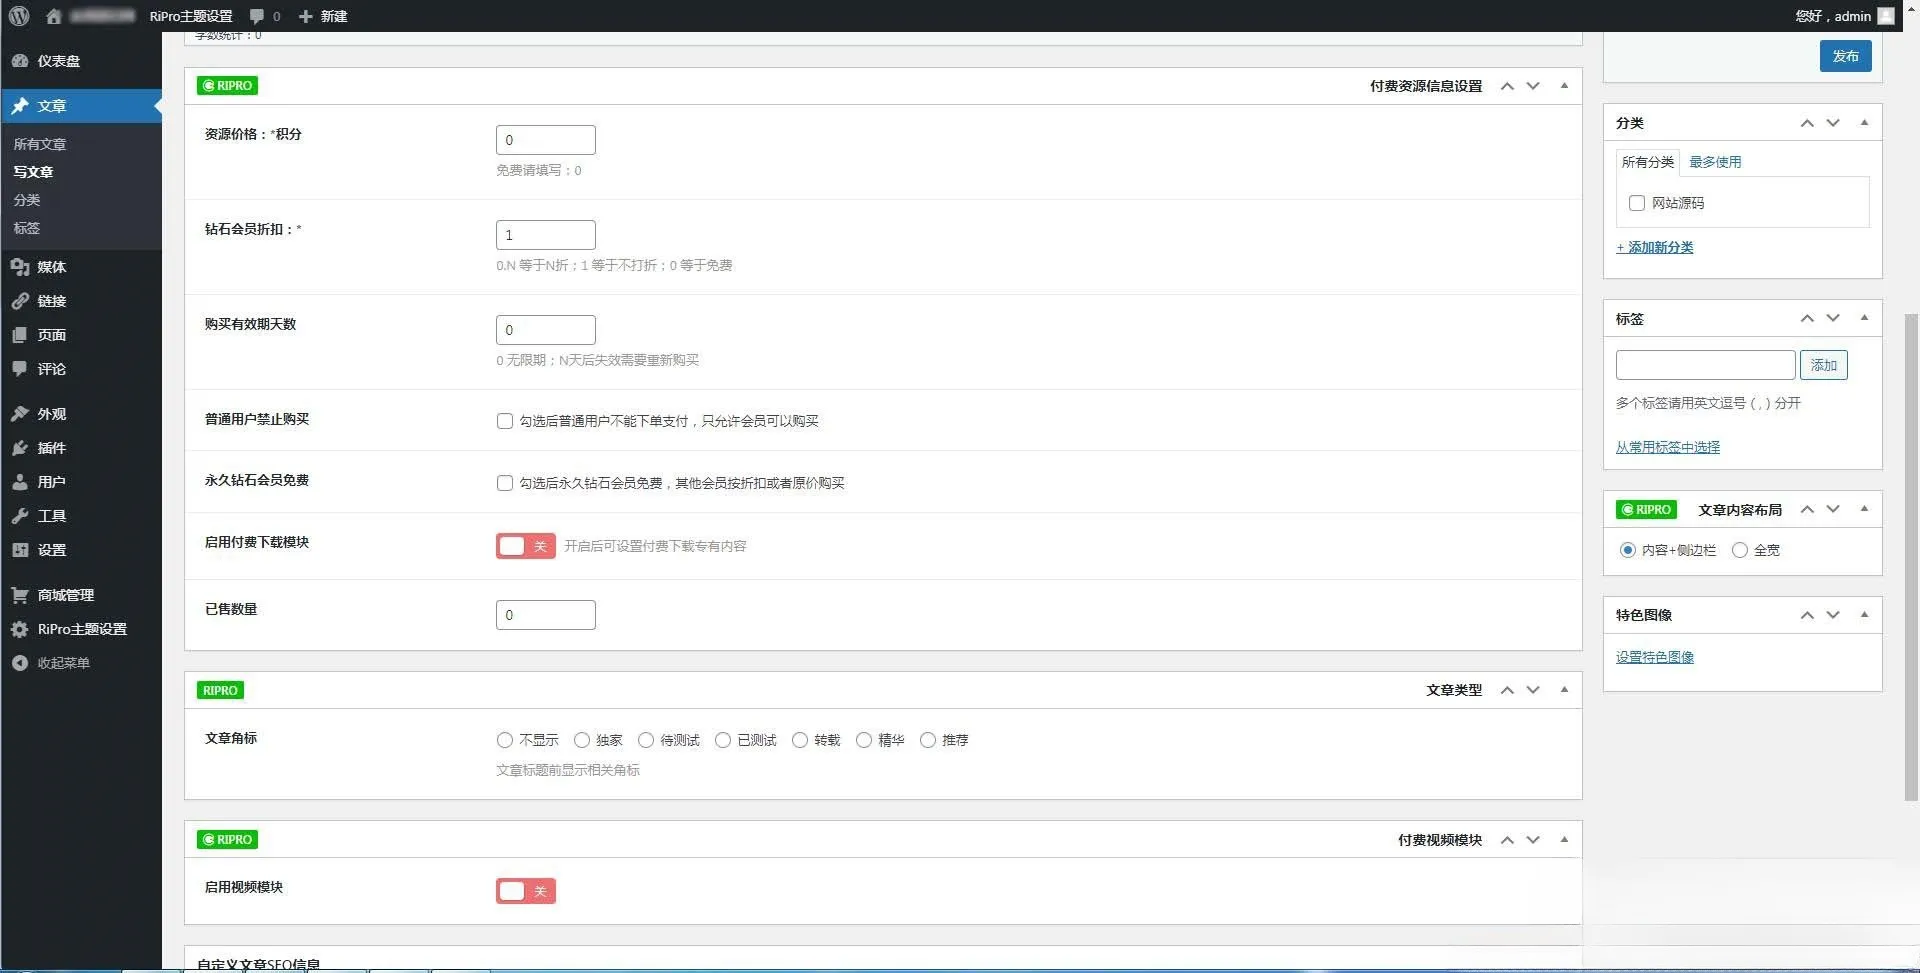Image resolution: width=1920 pixels, height=973 pixels.
Task: Open admin user avatar
Action: [x=1886, y=16]
